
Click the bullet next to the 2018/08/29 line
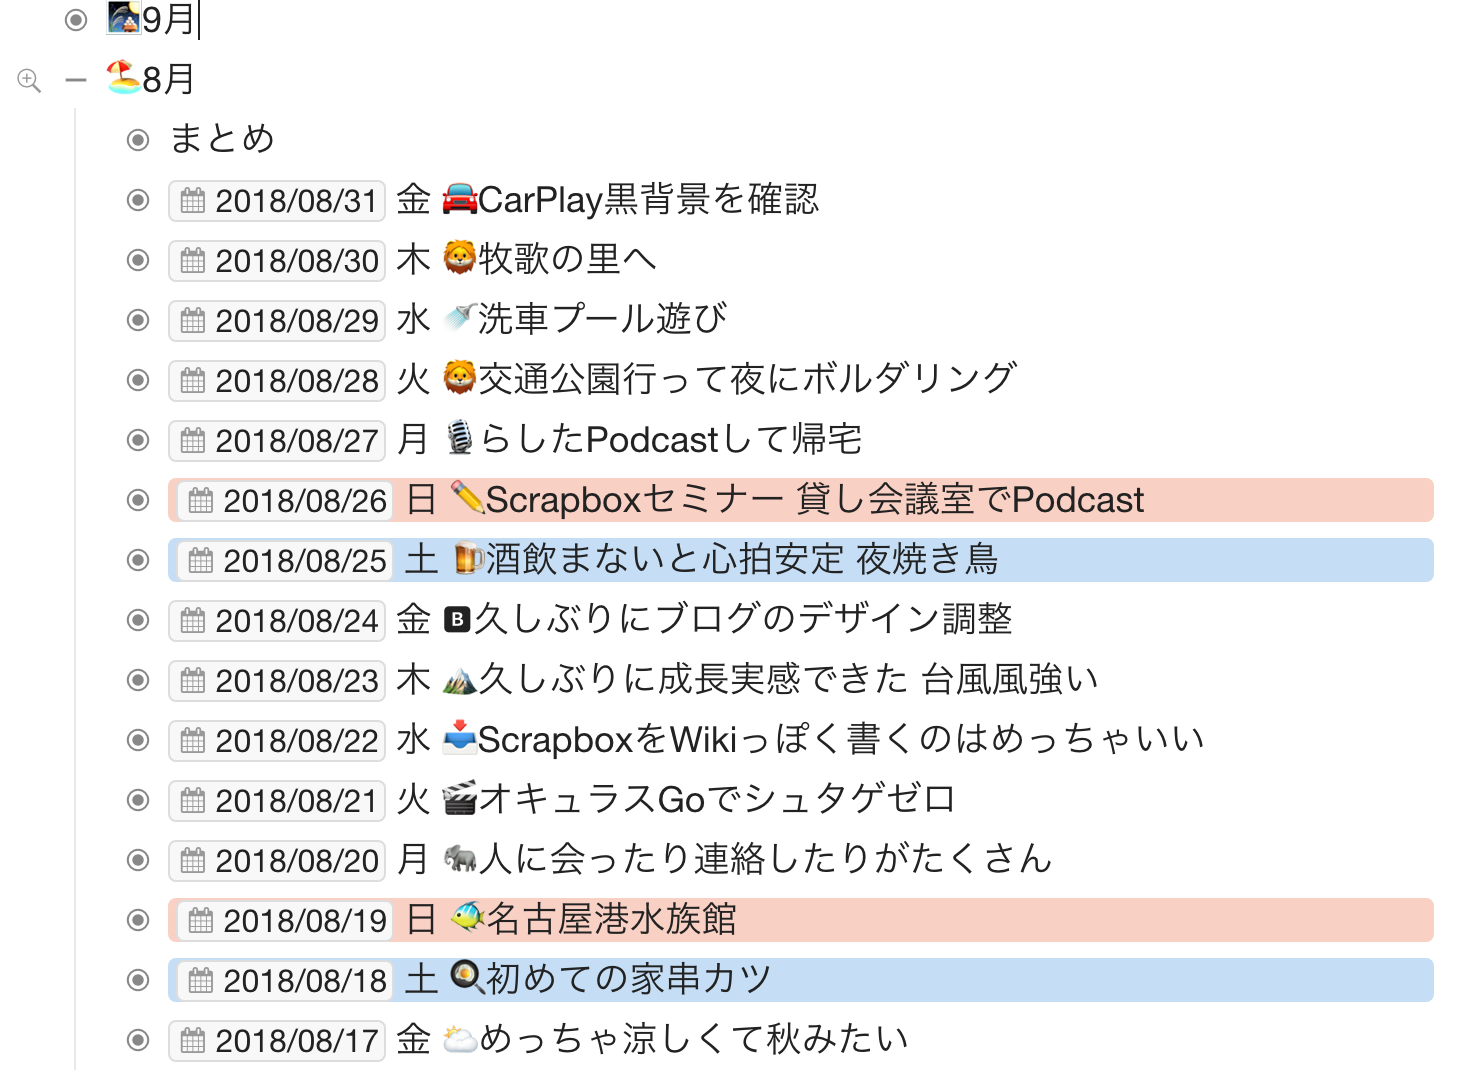click(x=137, y=320)
